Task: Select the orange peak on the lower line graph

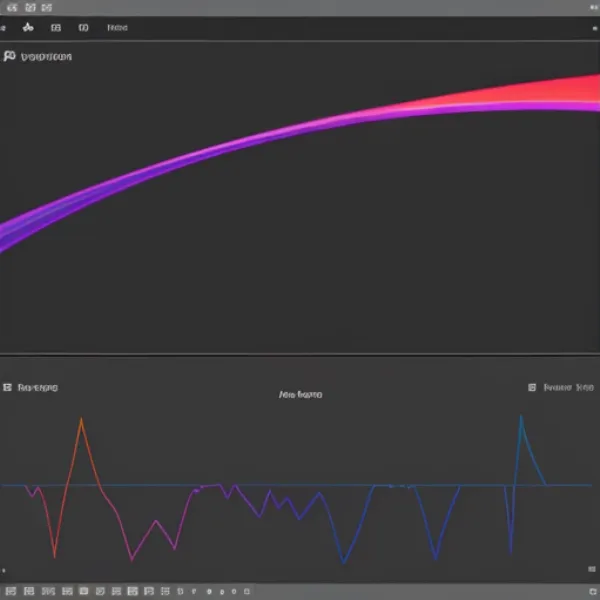Action: [x=81, y=419]
